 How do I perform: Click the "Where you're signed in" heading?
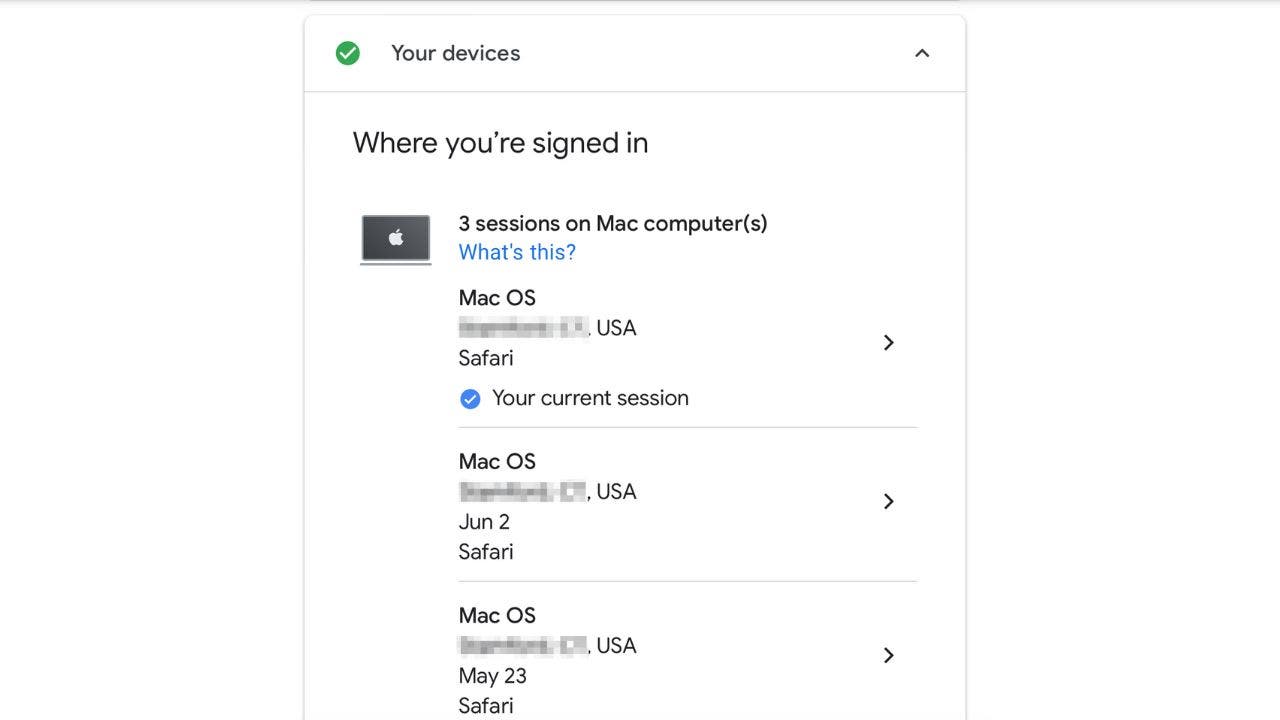[x=500, y=143]
